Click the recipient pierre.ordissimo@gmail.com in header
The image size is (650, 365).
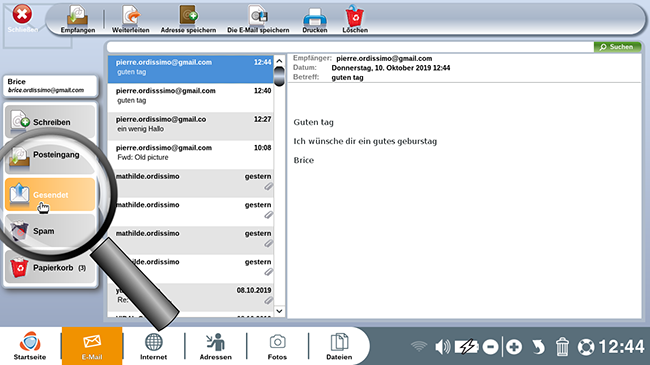(384, 58)
